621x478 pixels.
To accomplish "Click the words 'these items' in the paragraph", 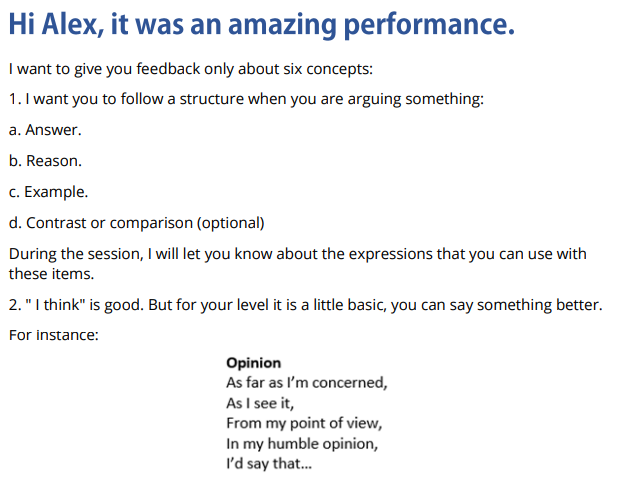I will (47, 273).
